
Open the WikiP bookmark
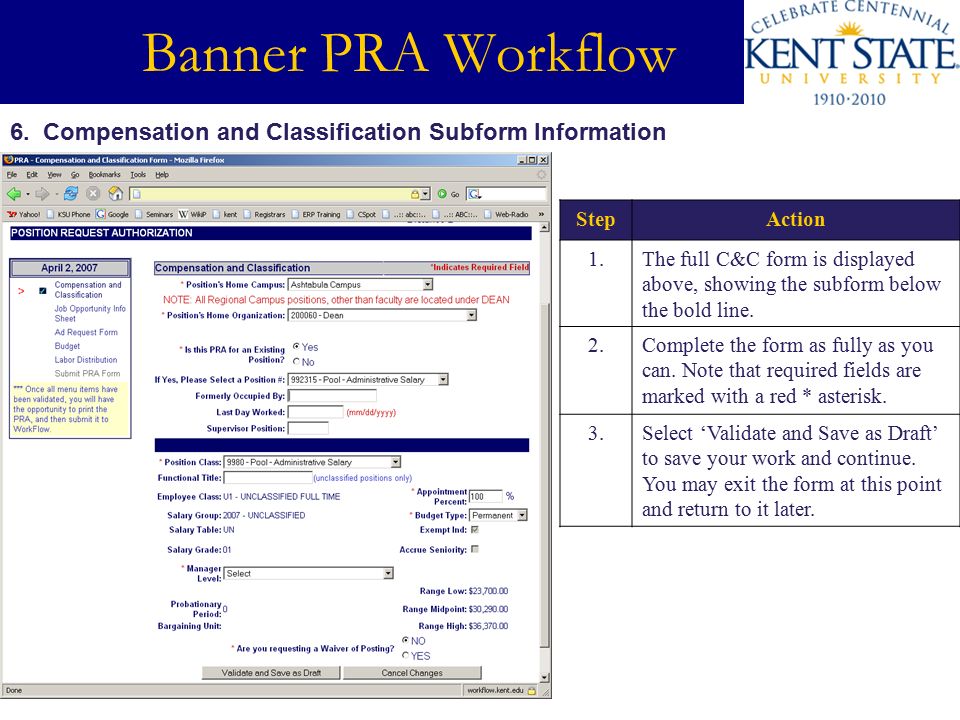(193, 214)
